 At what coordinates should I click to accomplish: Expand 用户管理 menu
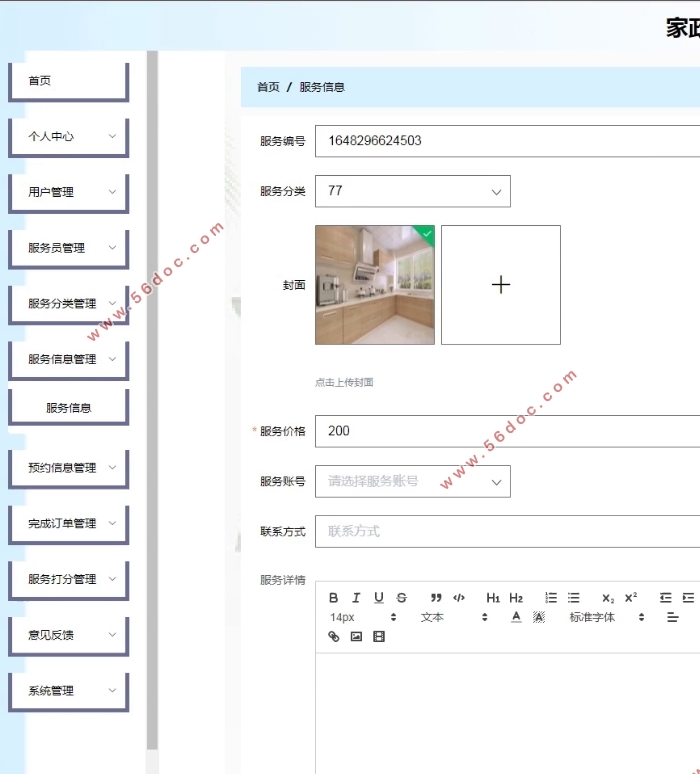coord(69,193)
